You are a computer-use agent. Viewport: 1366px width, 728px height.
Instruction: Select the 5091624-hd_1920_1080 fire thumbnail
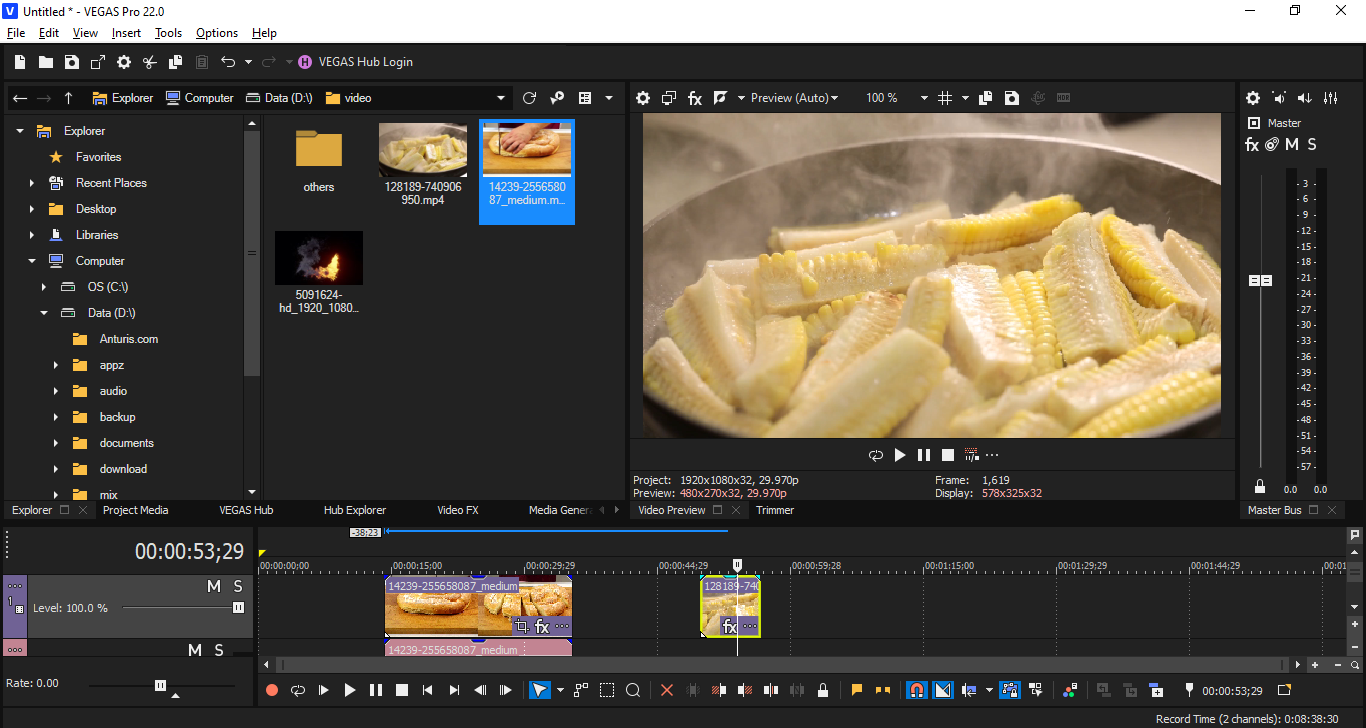[x=319, y=257]
